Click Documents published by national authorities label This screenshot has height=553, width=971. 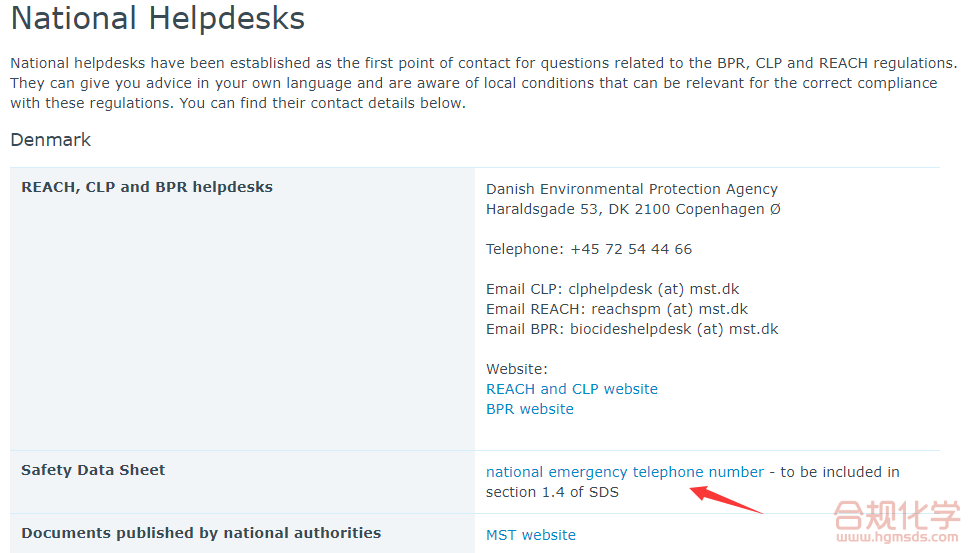tap(200, 533)
